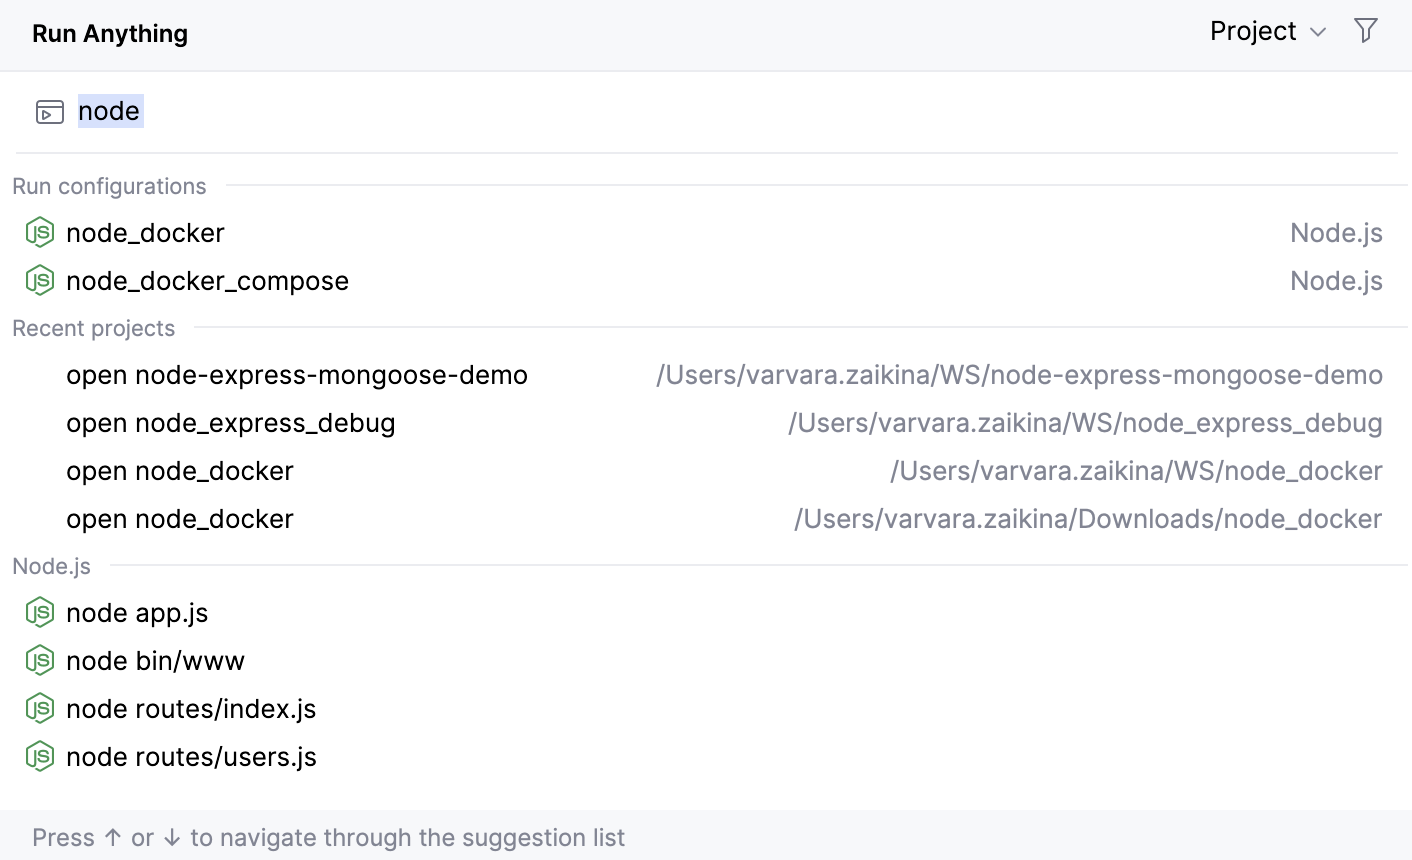Run the node app.js command

[137, 612]
